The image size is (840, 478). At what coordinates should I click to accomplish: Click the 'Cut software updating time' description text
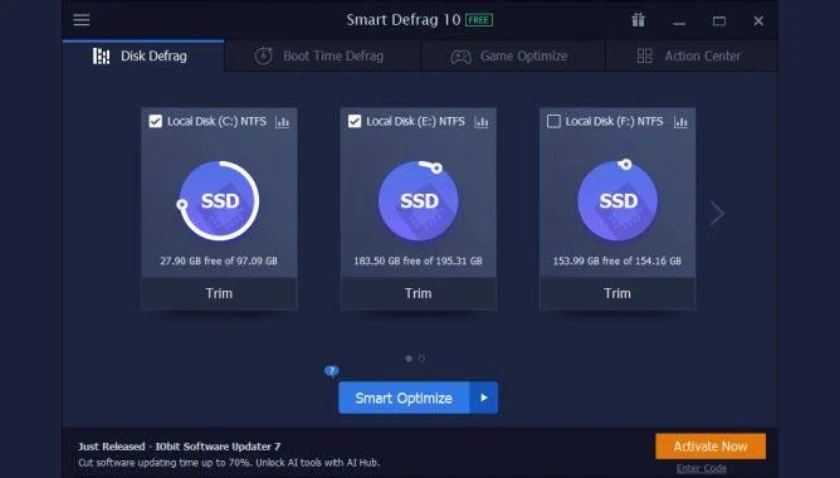point(229,462)
